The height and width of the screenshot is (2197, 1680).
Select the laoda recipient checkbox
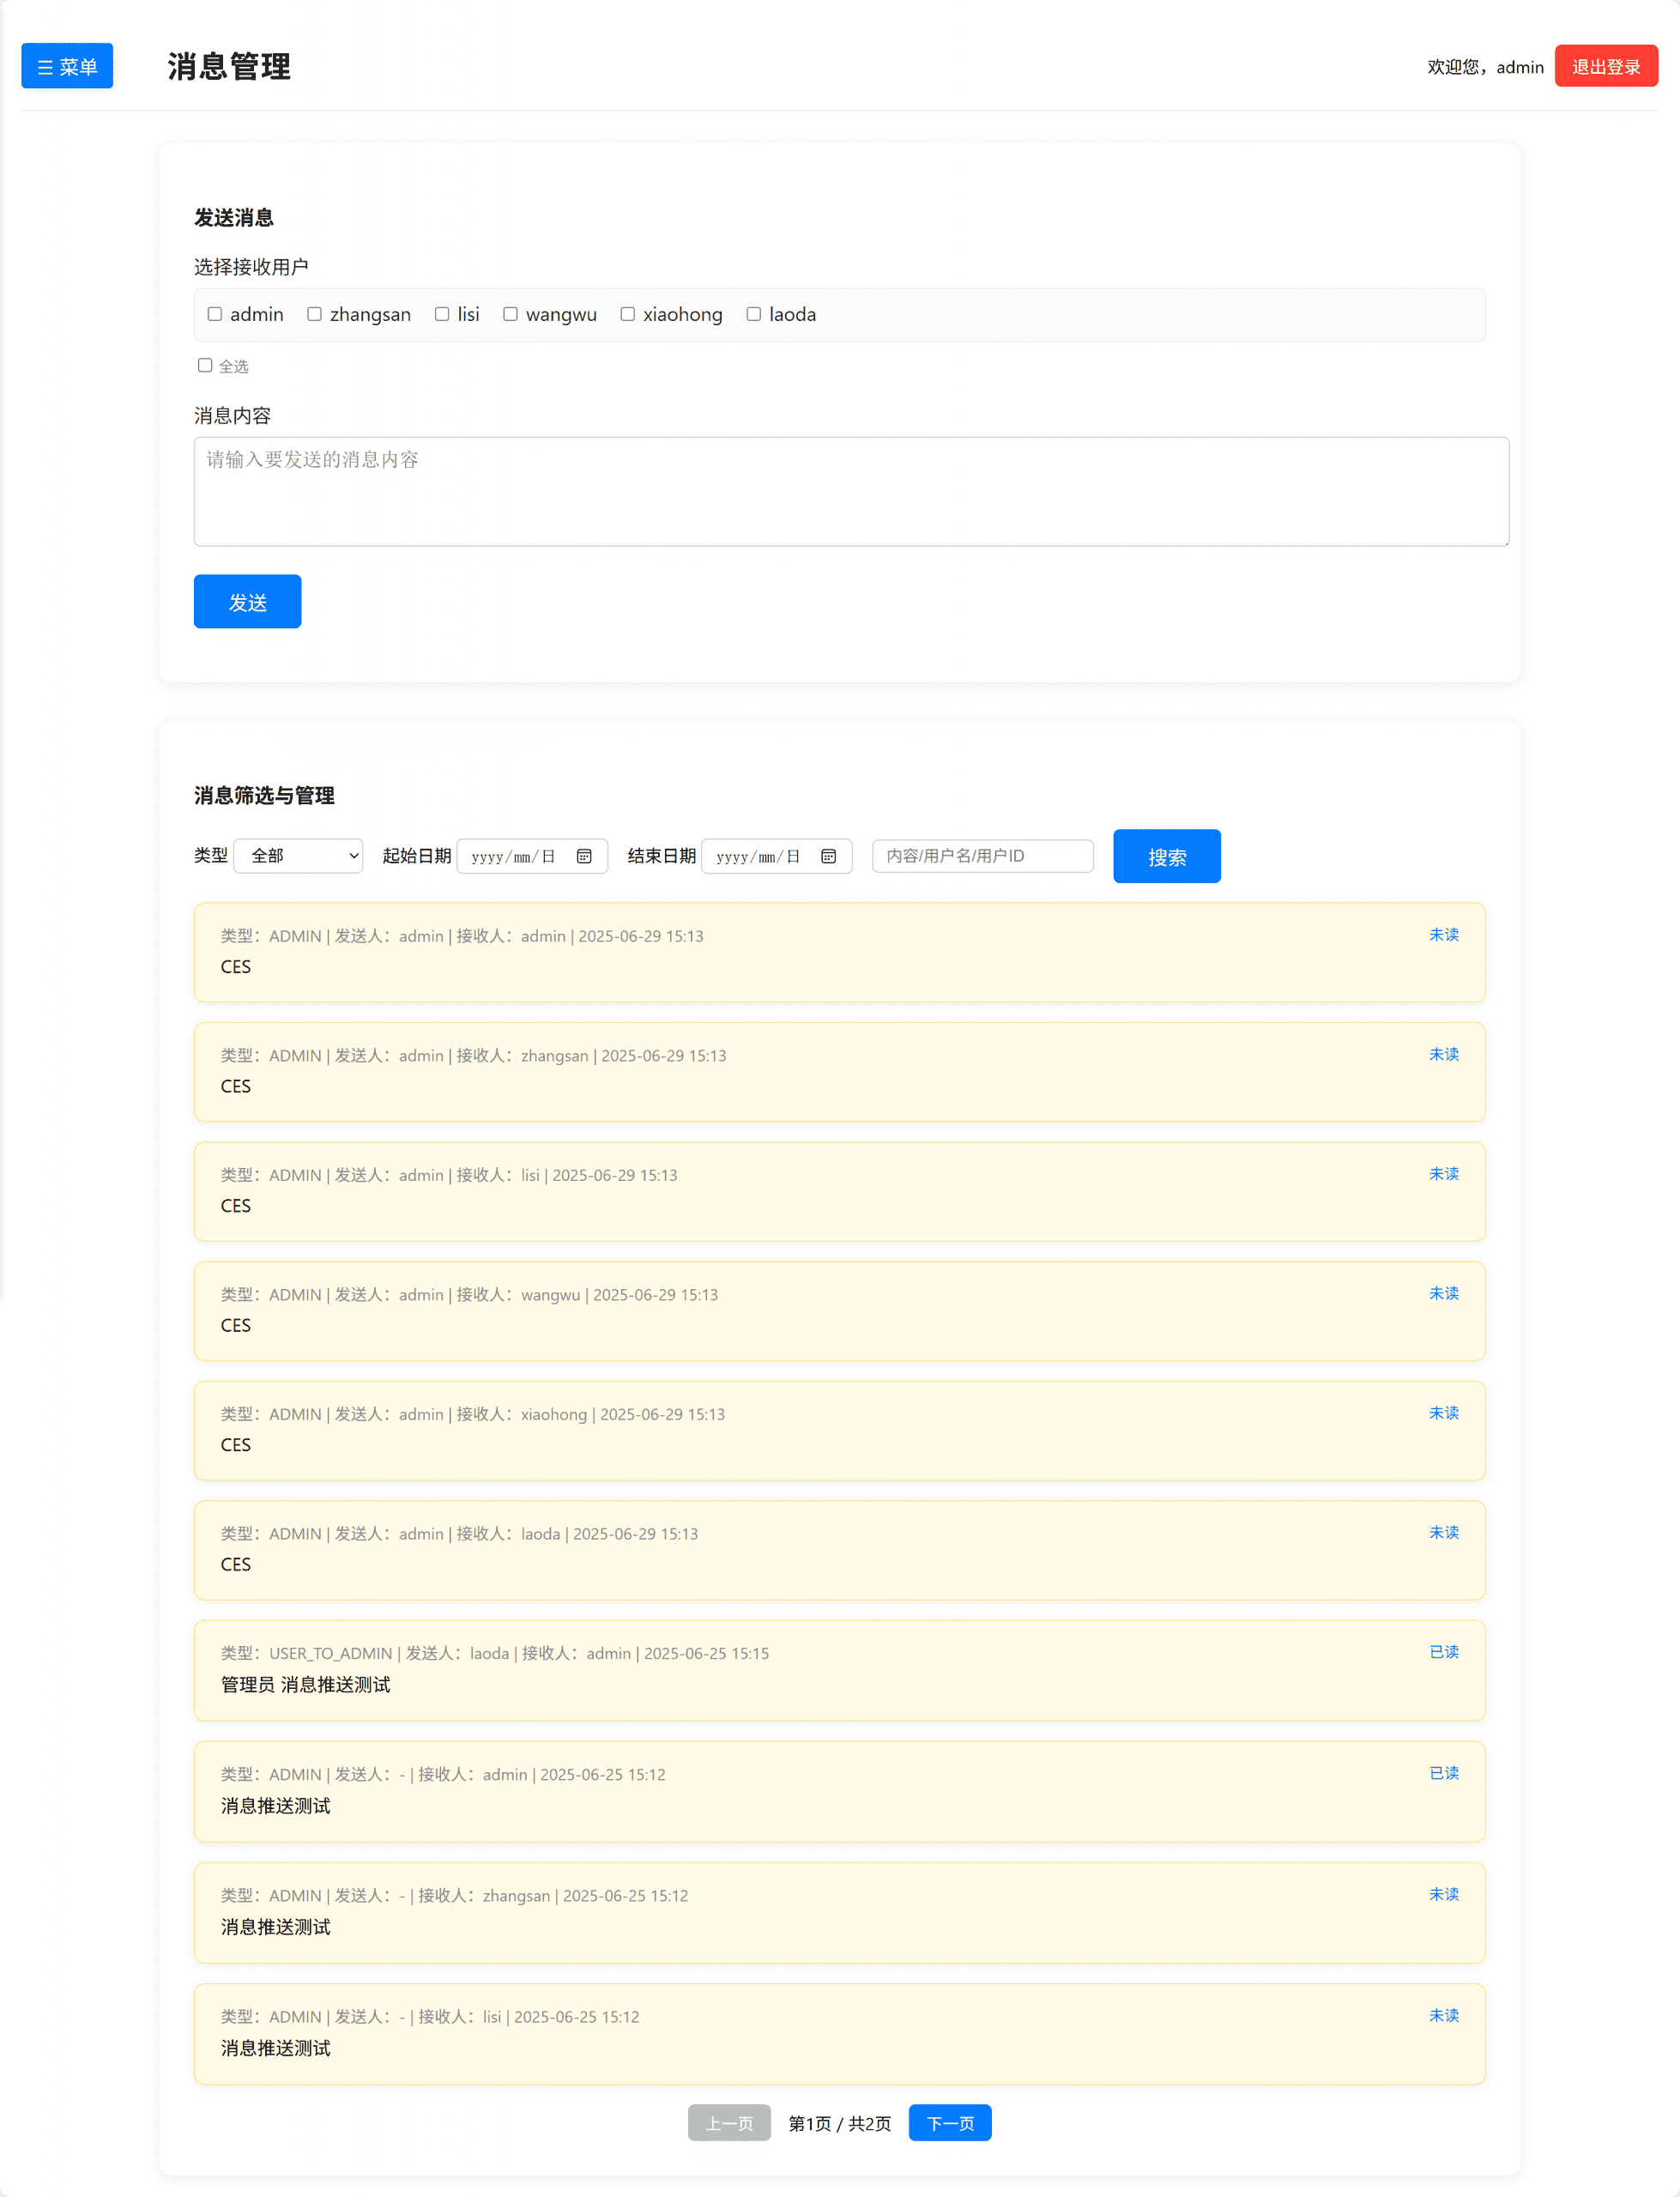[754, 314]
